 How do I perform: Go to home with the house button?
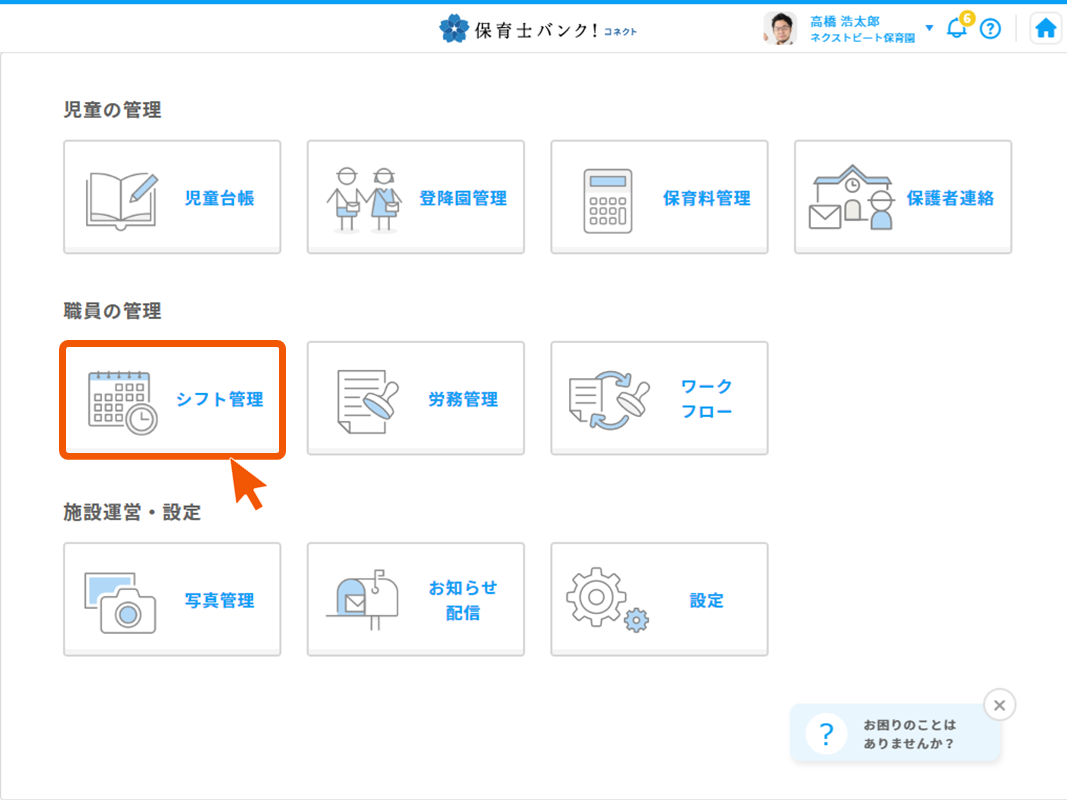click(1045, 29)
